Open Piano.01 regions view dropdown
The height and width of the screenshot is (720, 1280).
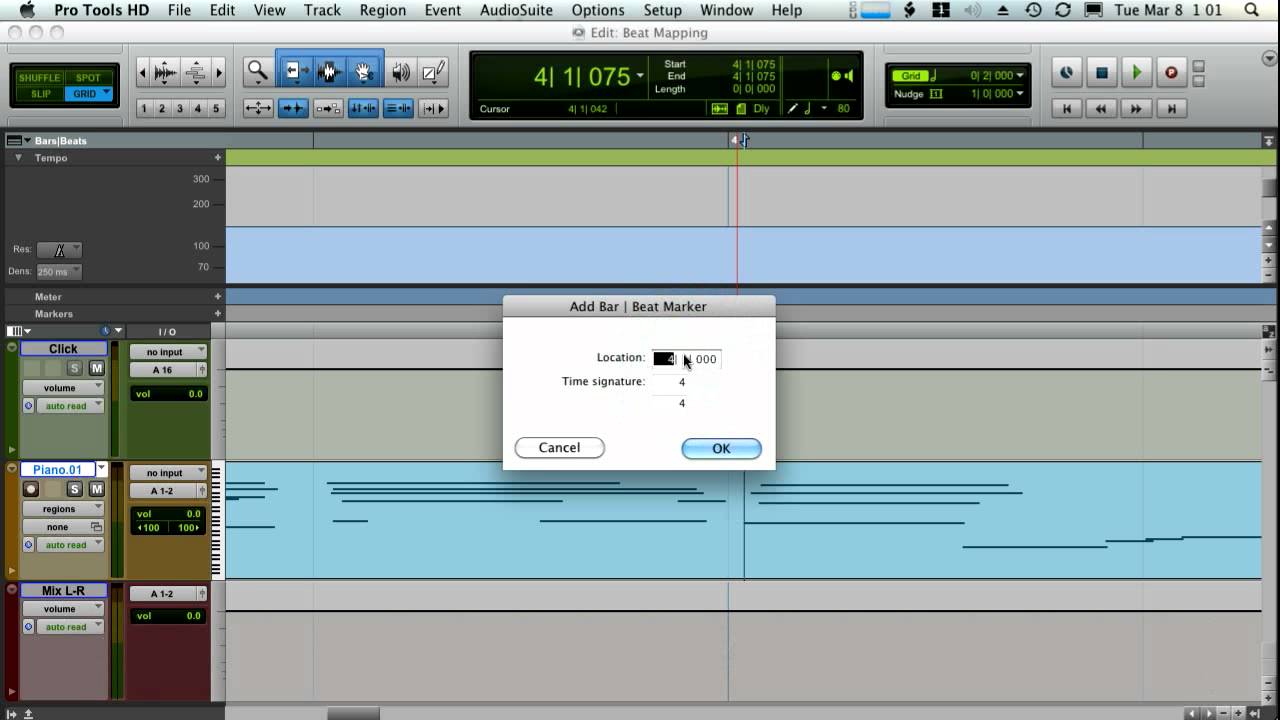(x=63, y=509)
